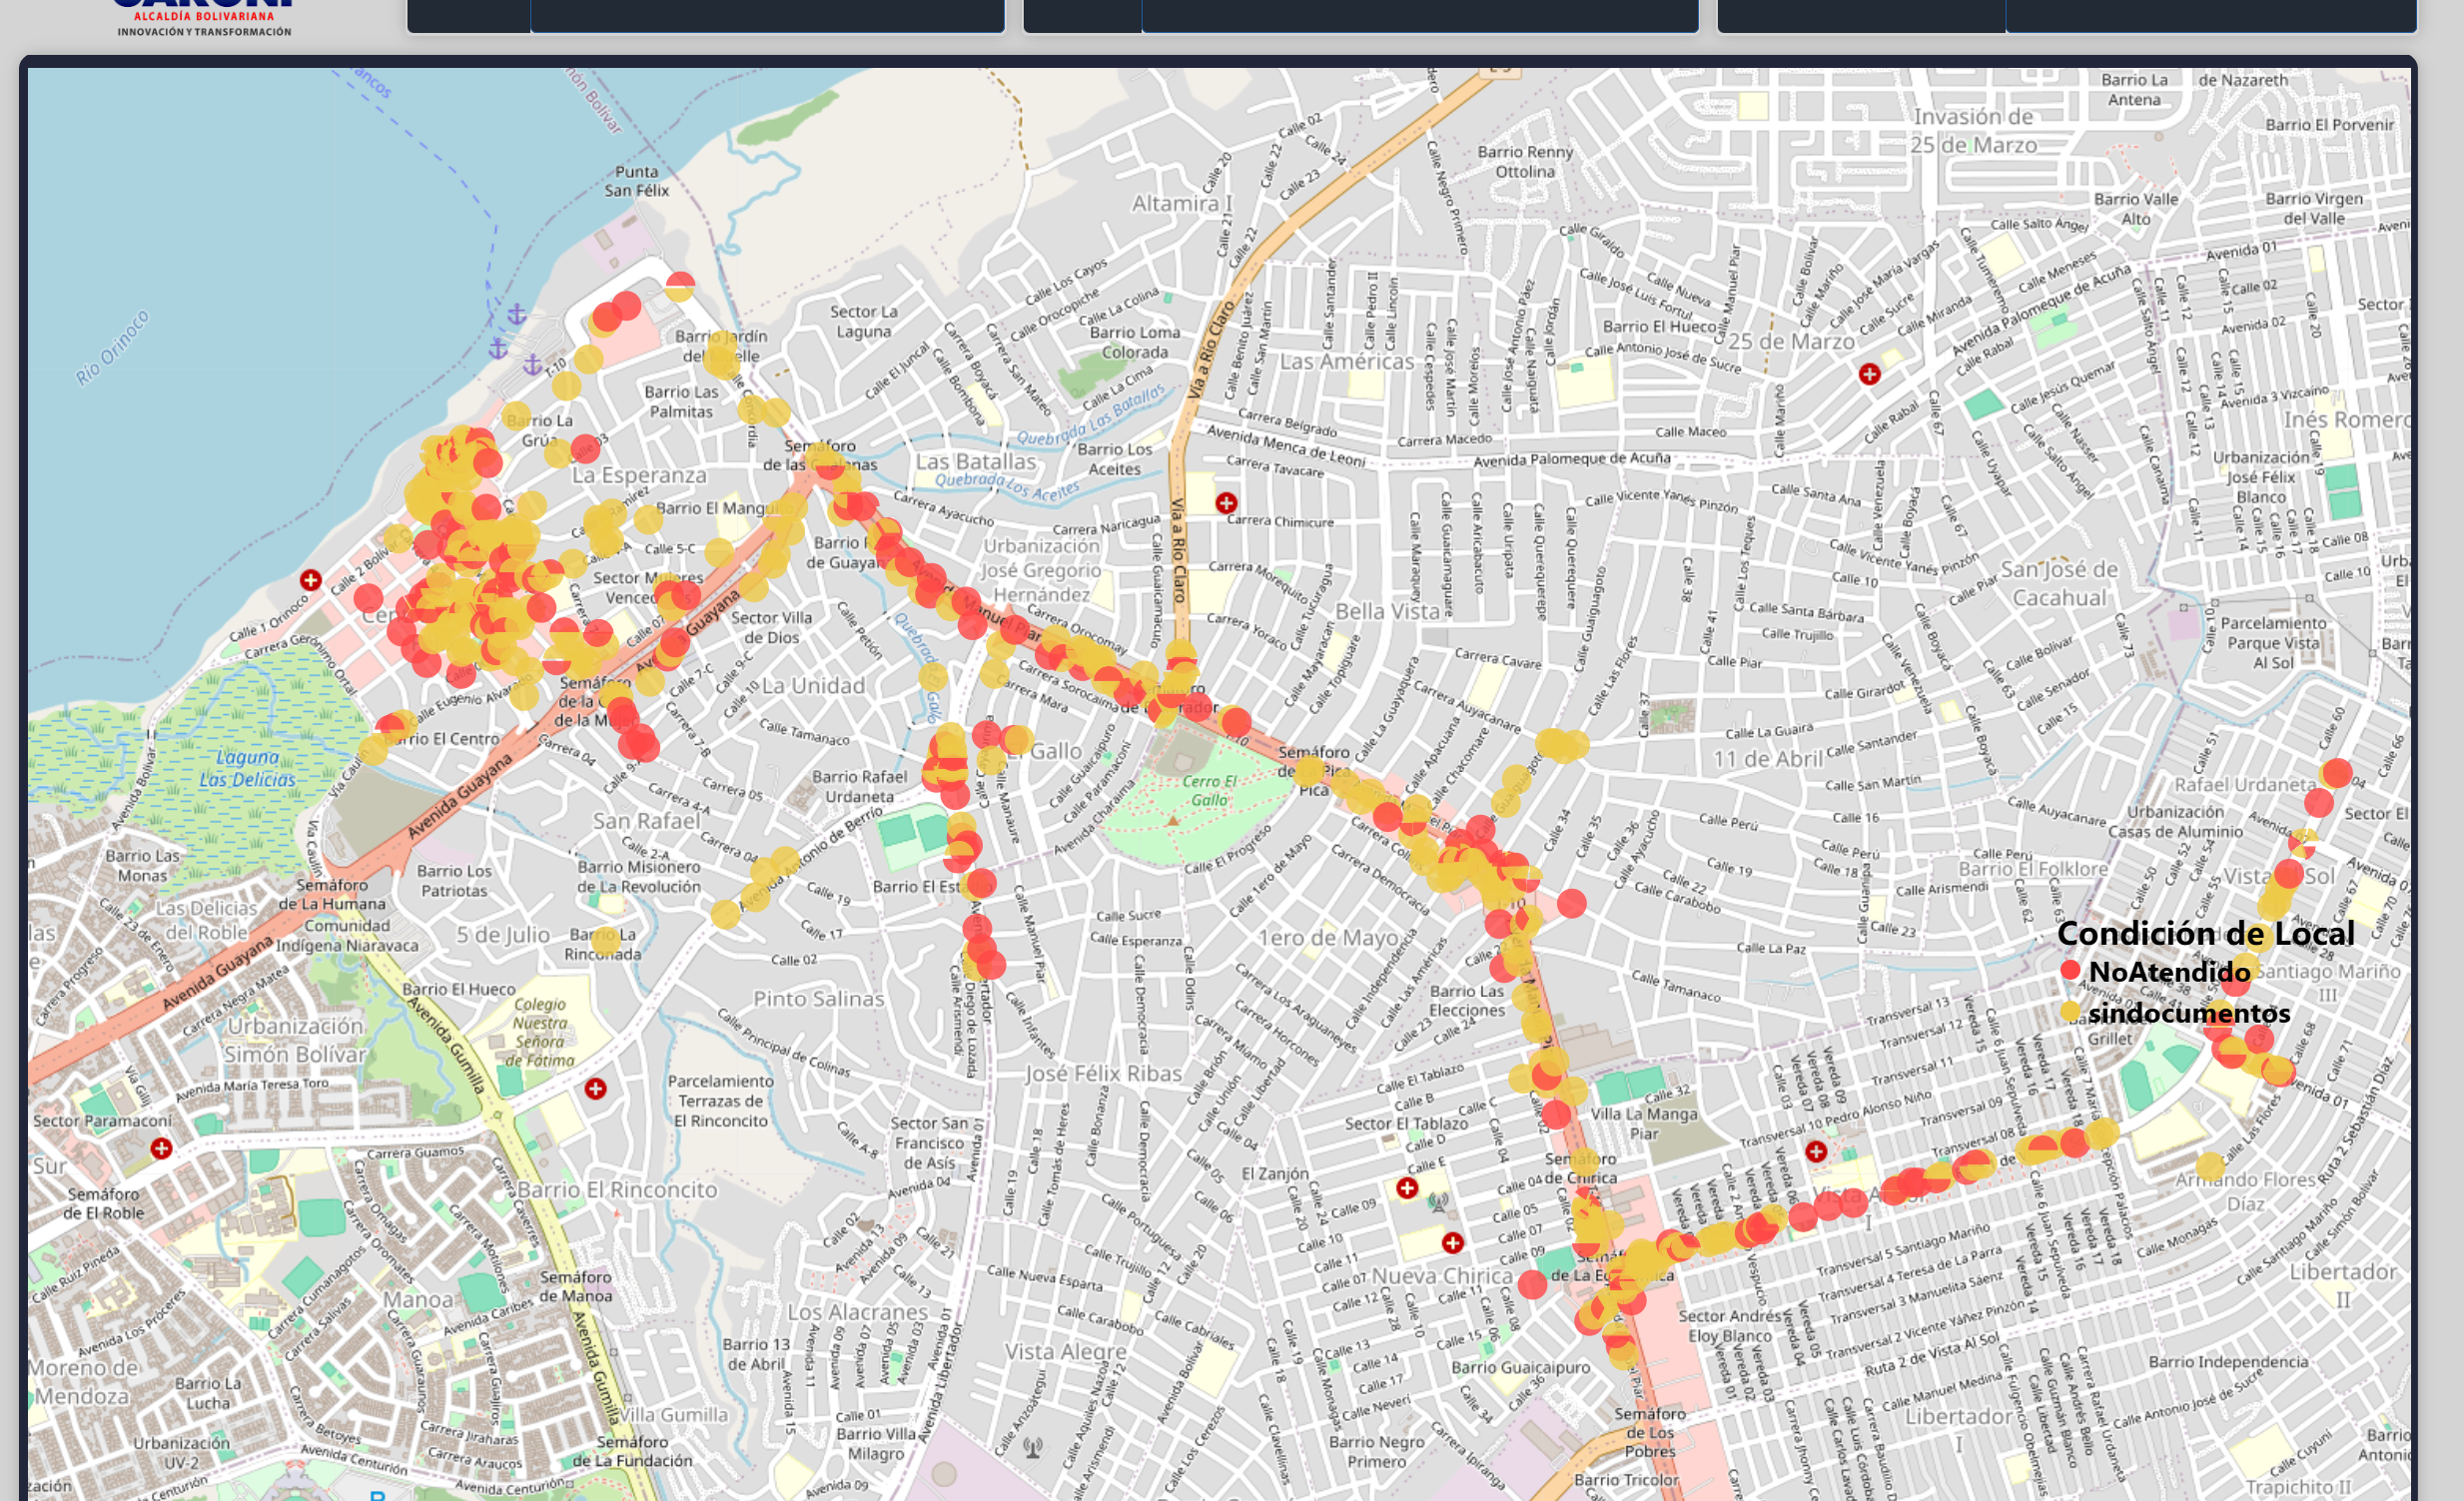Click the red NoAtendido legend dot

2071,970
